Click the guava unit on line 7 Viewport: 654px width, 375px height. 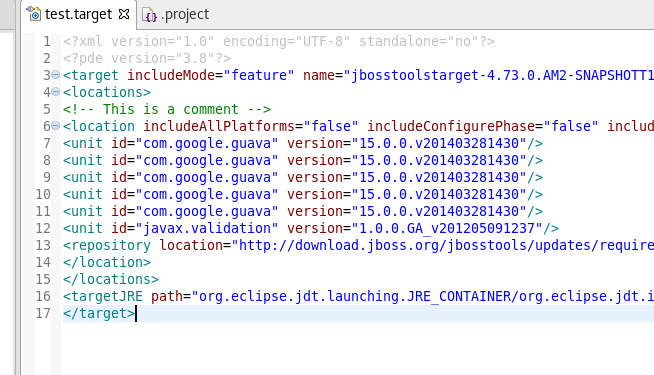303,143
